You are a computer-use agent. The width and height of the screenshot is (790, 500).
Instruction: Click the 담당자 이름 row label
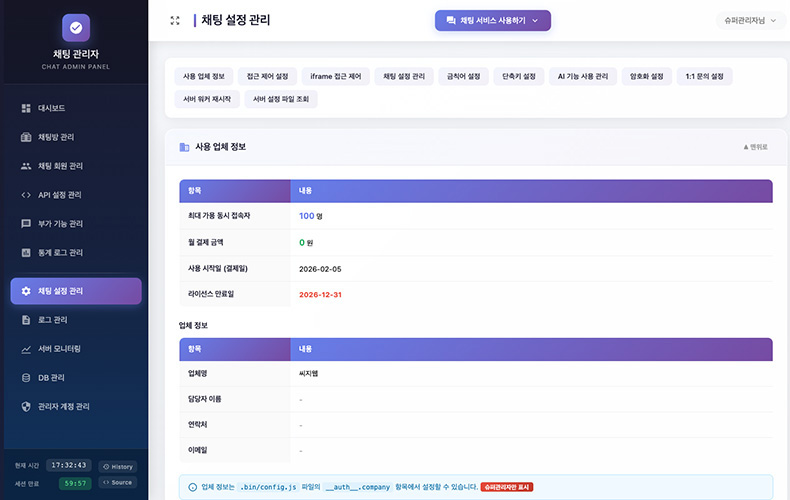[x=205, y=399]
